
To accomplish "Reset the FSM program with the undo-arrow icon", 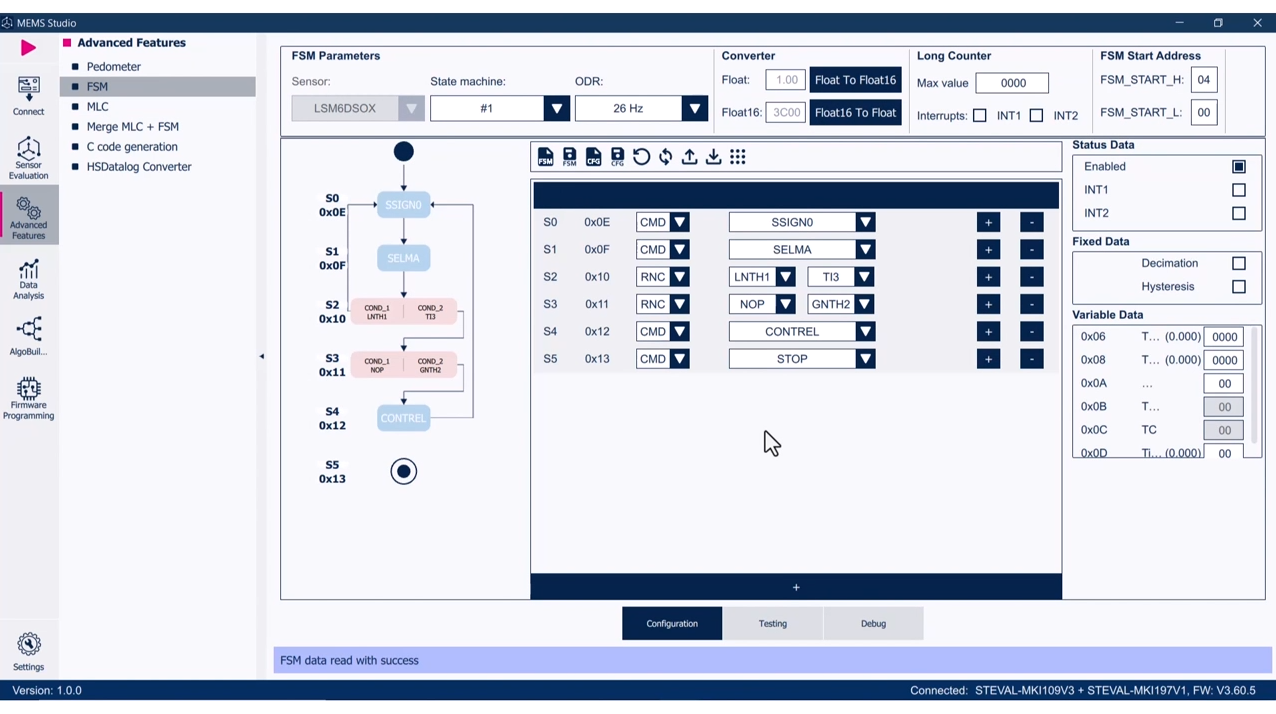I will tap(641, 157).
